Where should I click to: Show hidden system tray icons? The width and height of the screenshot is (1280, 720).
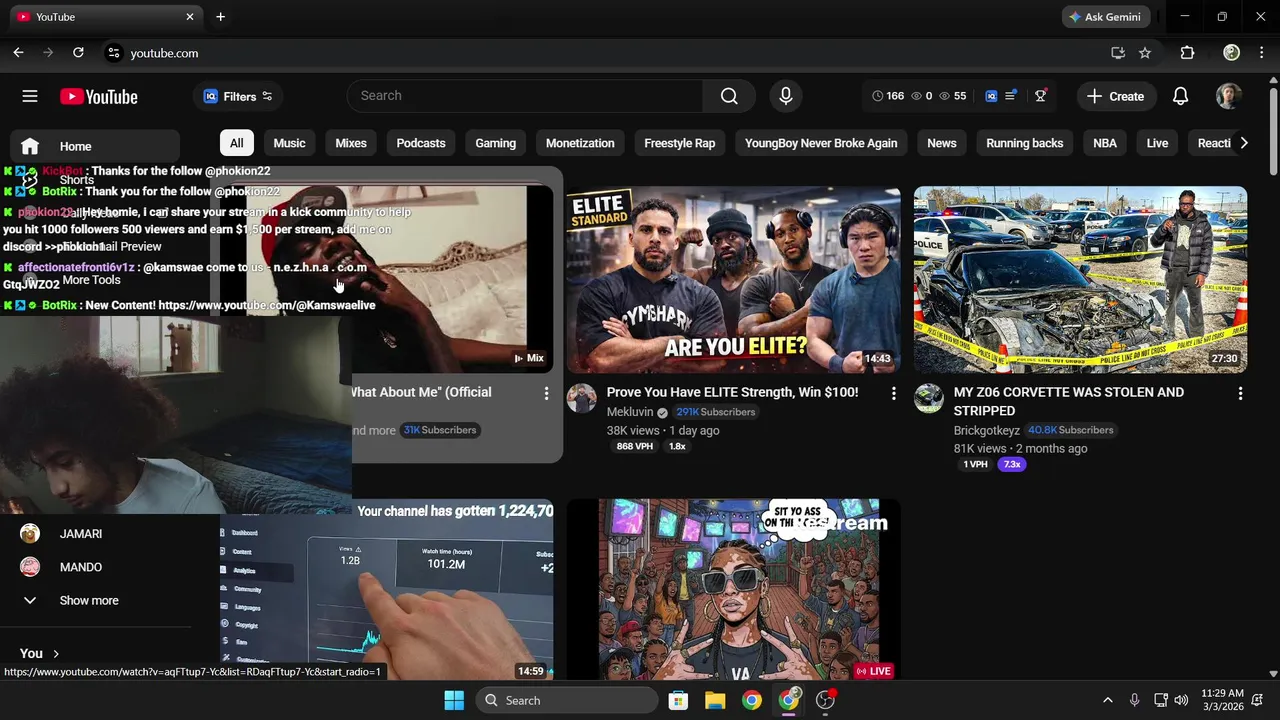point(1107,700)
